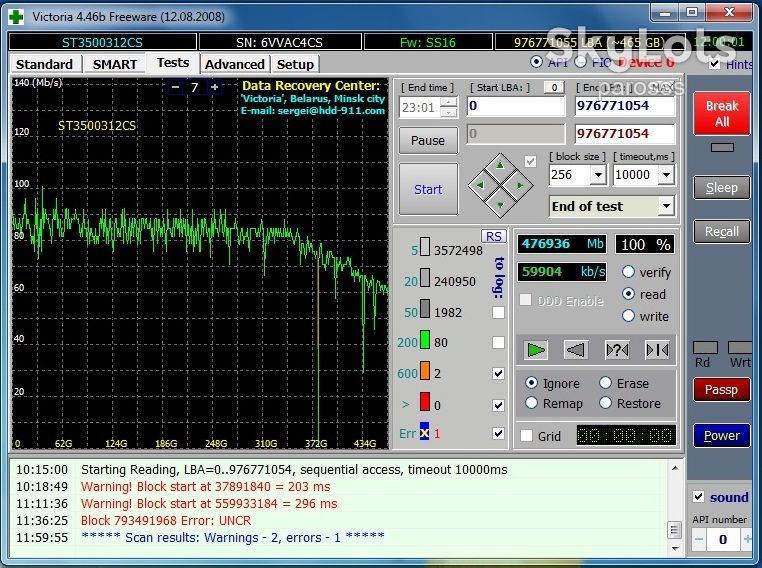The width and height of the screenshot is (762, 568).
Task: Click End time spinner up arrow
Action: [450, 102]
